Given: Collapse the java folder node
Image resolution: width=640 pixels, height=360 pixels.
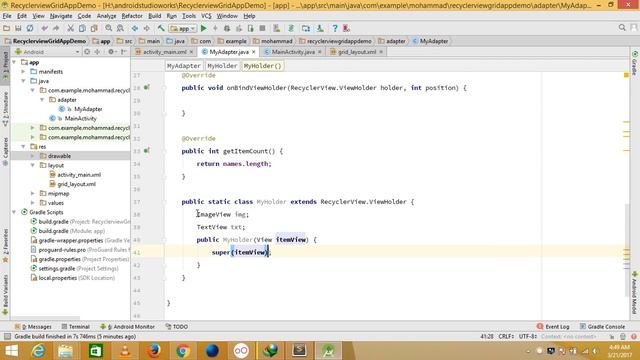Looking at the screenshot, I should pos(23,81).
